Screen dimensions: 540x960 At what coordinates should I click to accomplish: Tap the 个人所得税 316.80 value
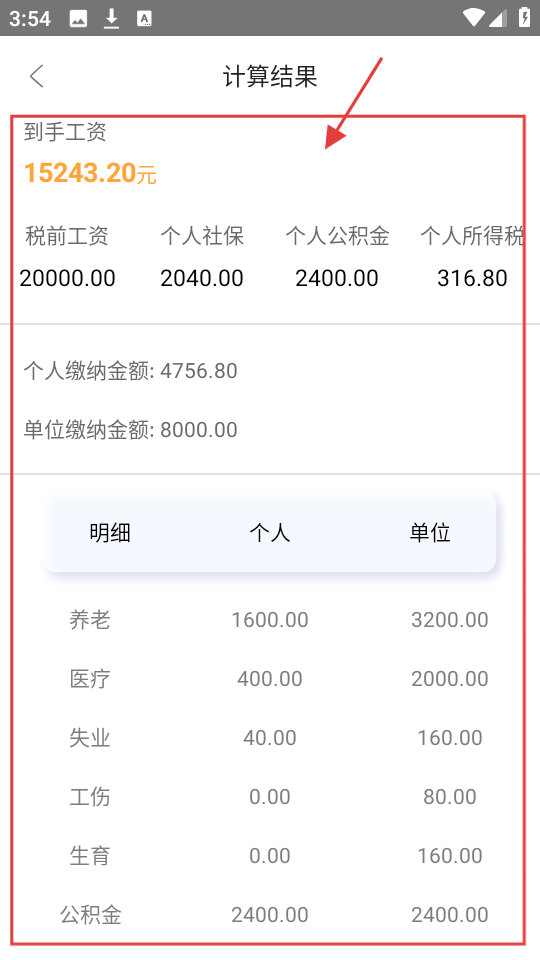tap(472, 279)
